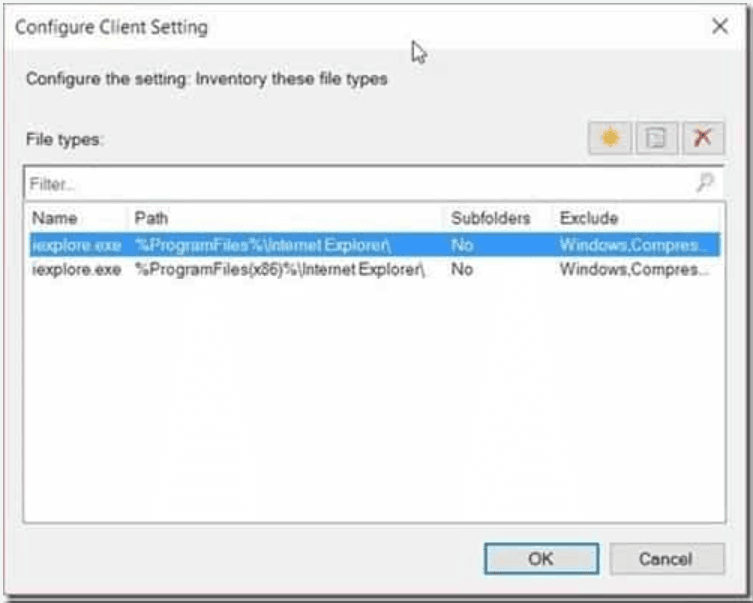
Task: Delete the selected file type entry
Action: pos(702,138)
